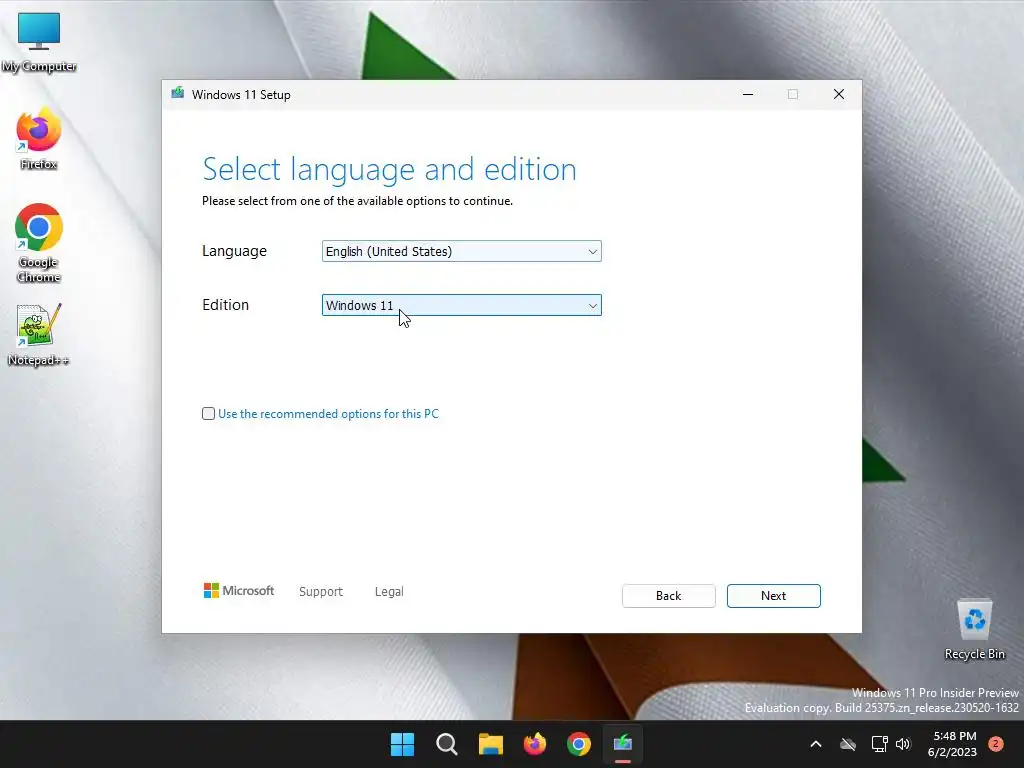Launch Chrome from the taskbar

pyautogui.click(x=579, y=744)
